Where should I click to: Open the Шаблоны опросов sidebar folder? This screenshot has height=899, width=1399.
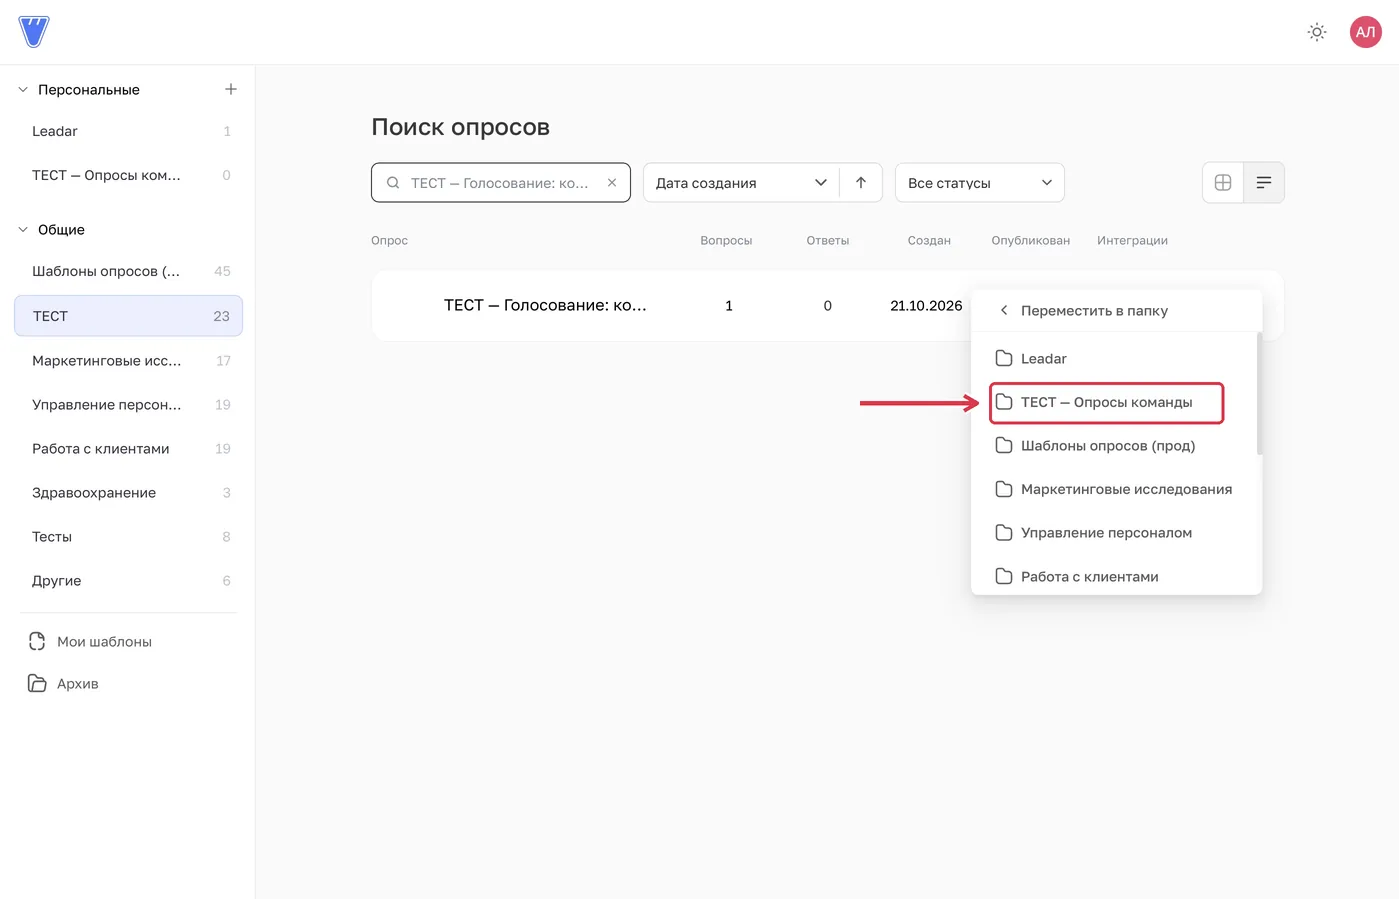click(128, 271)
